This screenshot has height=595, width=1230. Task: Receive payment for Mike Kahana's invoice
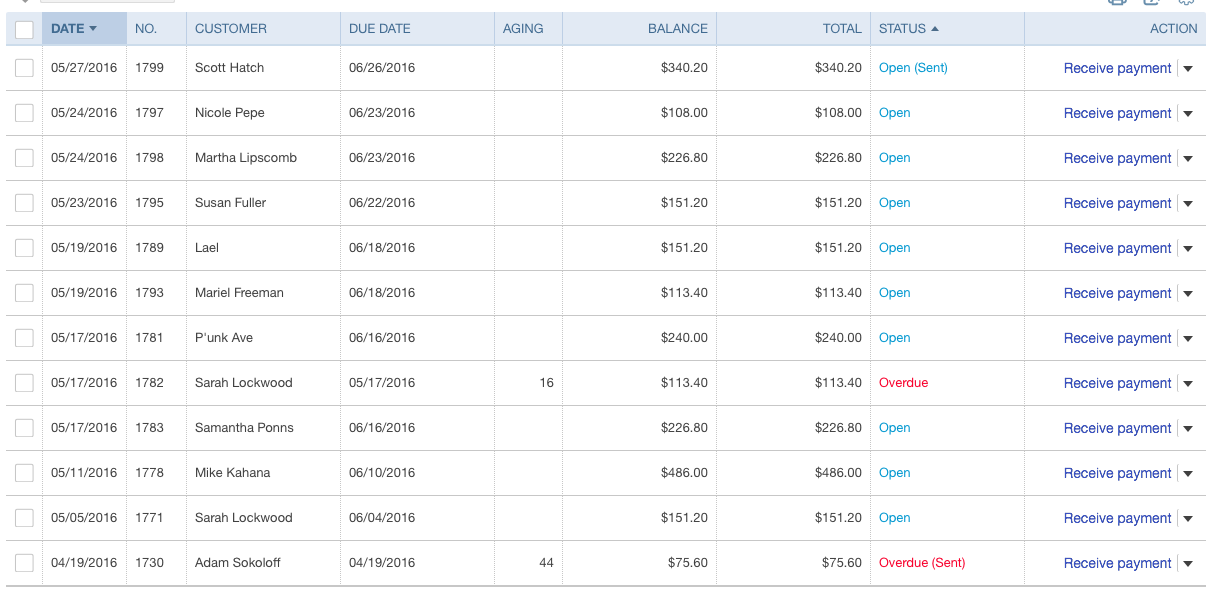point(1117,473)
